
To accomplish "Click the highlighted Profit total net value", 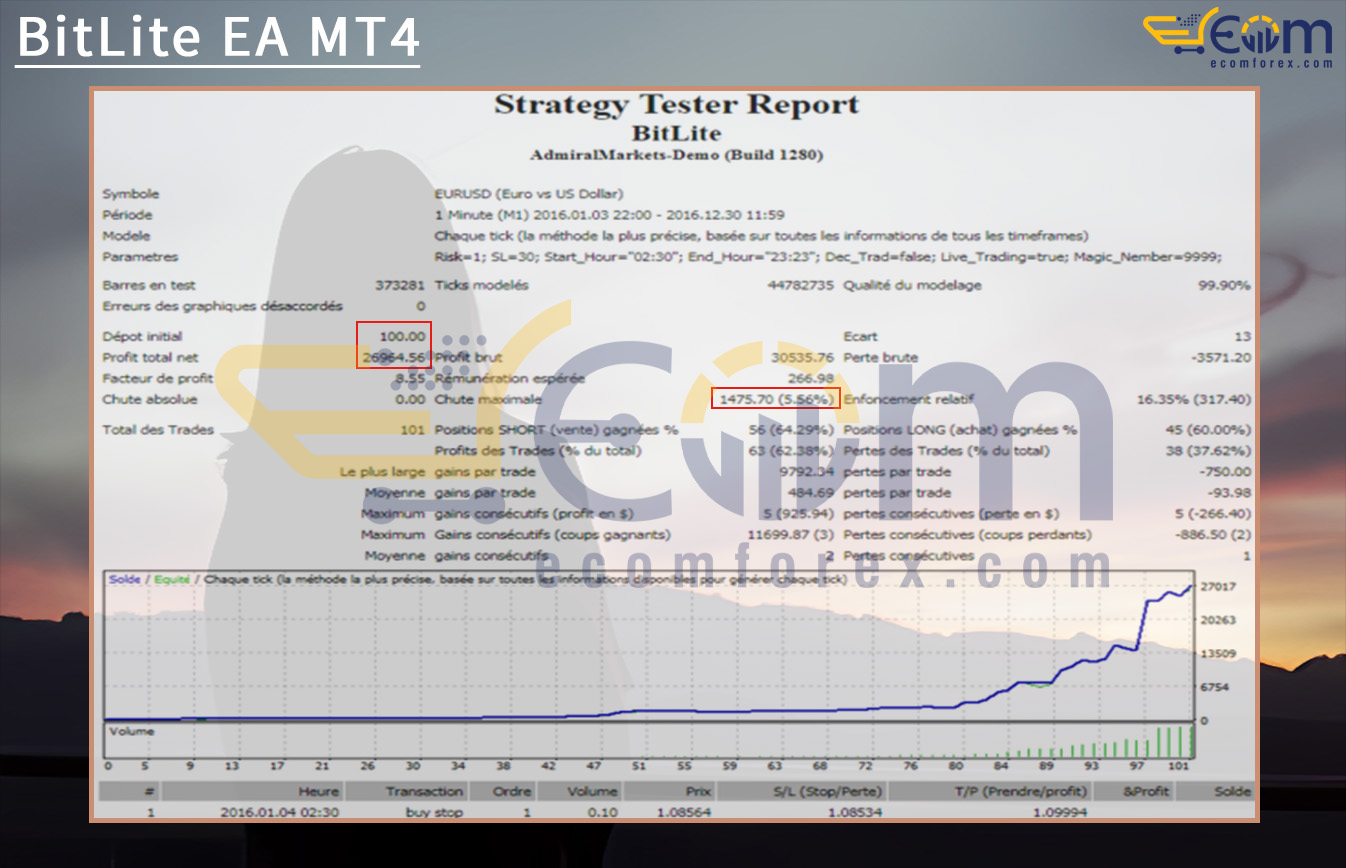I will tap(395, 357).
